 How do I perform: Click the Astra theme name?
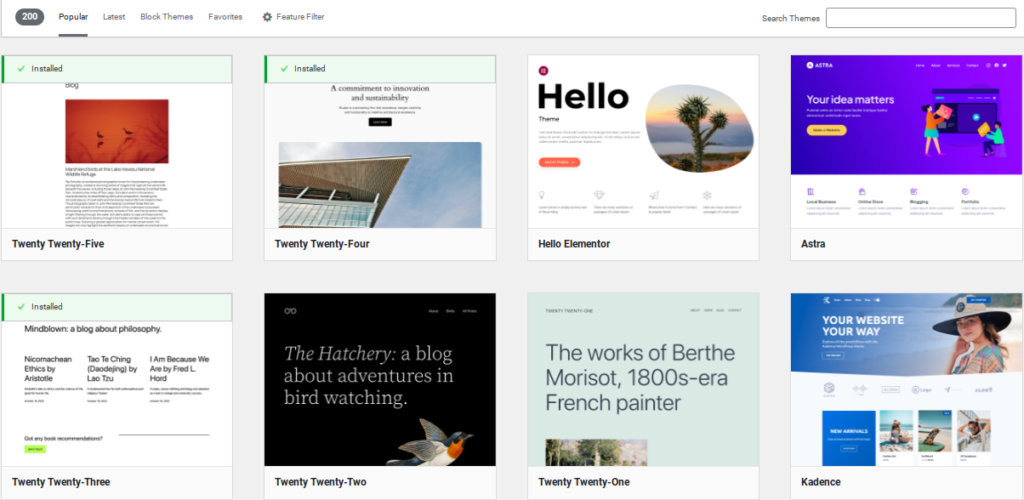click(813, 244)
